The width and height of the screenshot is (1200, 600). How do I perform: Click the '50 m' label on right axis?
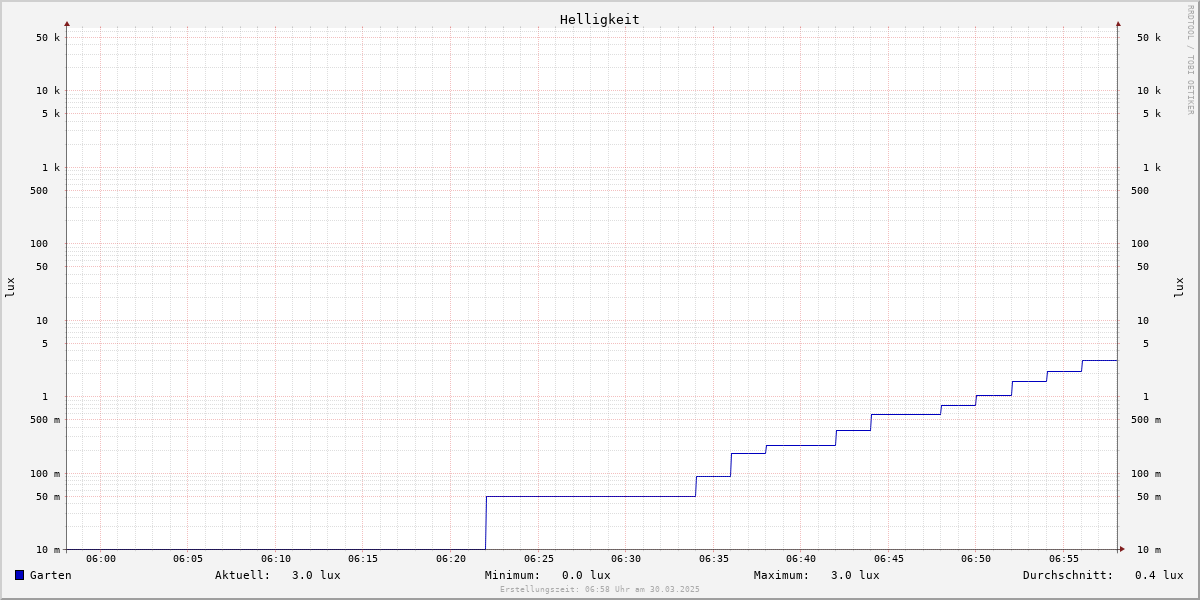coord(1149,497)
